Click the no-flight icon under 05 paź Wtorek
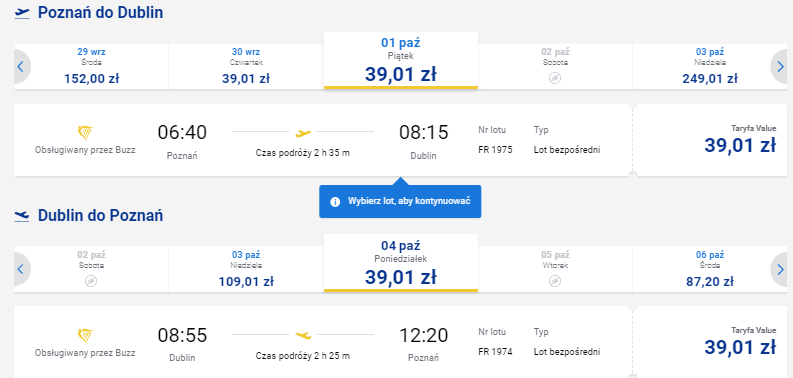This screenshot has height=378, width=793. (x=555, y=281)
